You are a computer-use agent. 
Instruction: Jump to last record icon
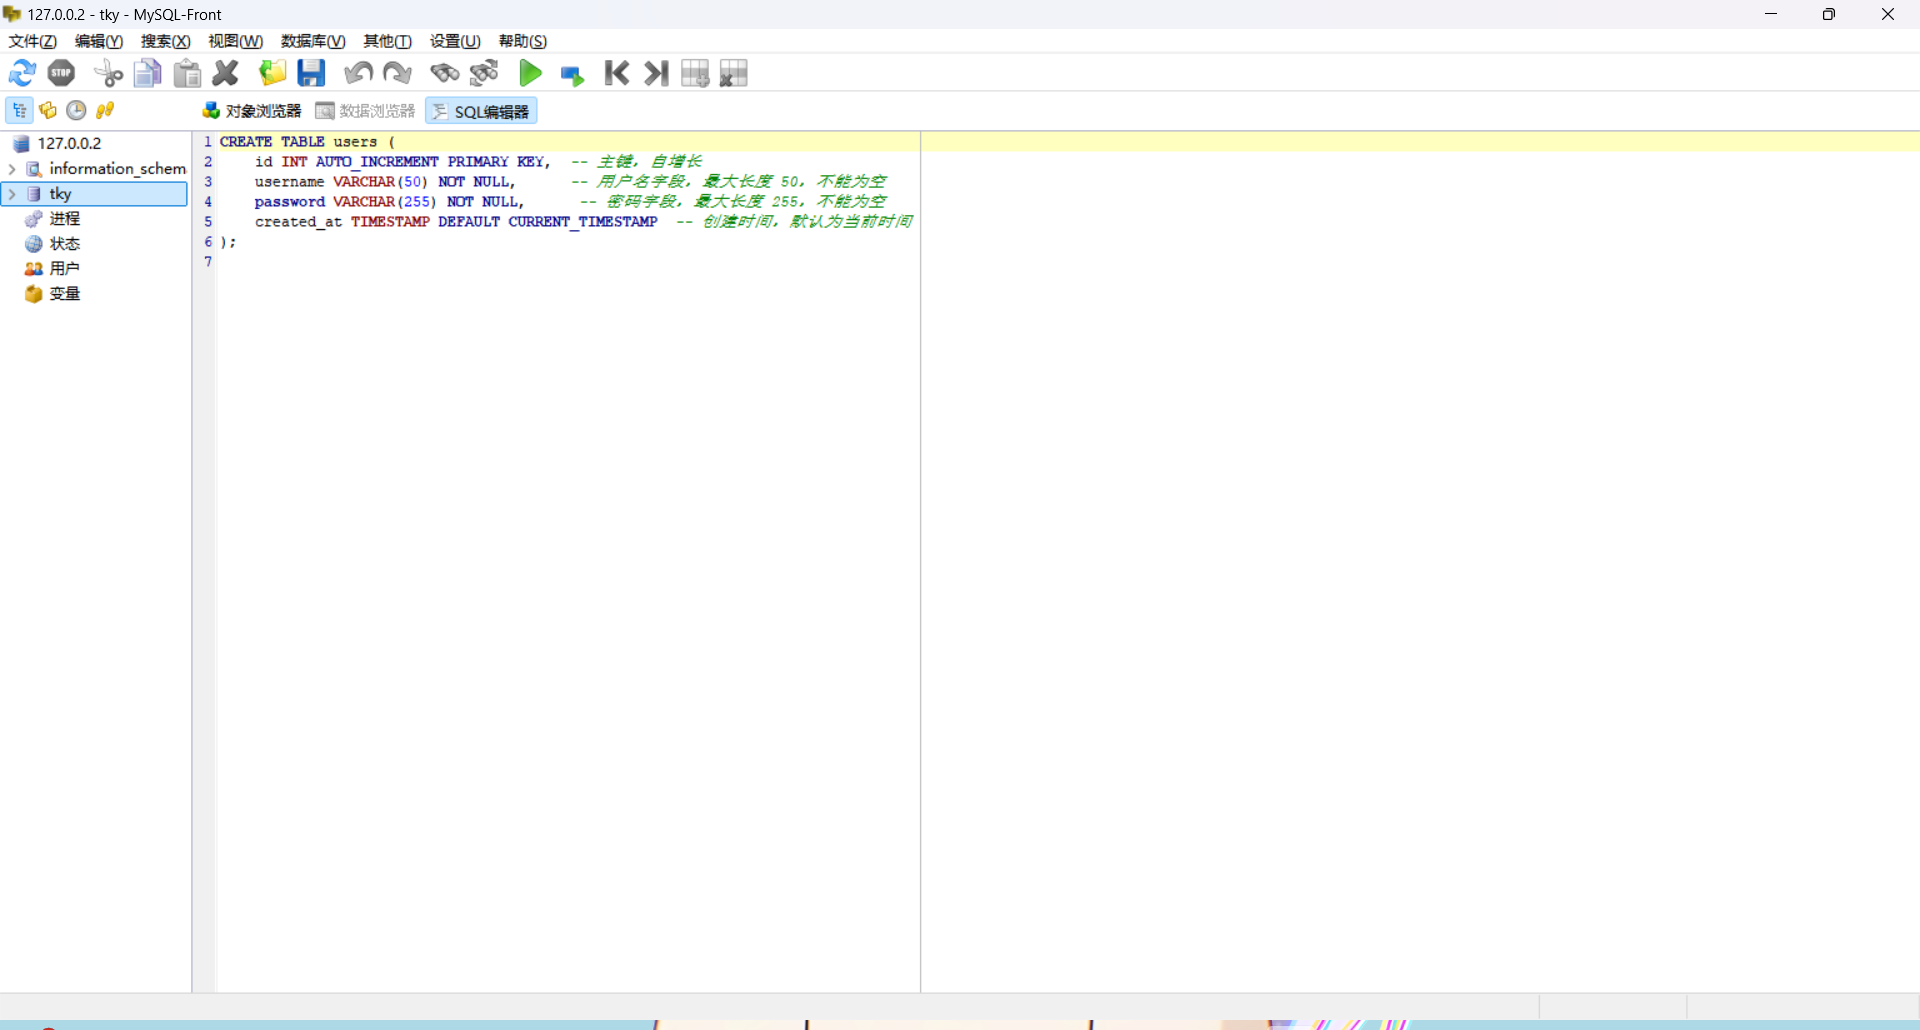(x=656, y=73)
